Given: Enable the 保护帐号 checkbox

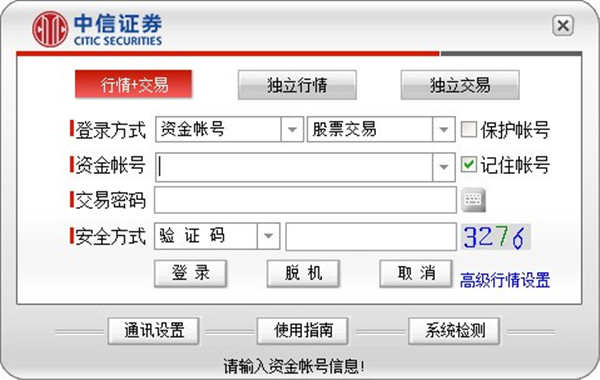Looking at the screenshot, I should [x=469, y=129].
